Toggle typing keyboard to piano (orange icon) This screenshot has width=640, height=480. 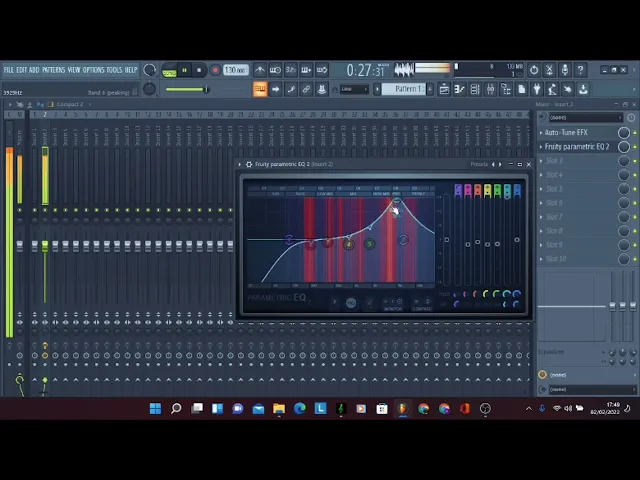pyautogui.click(x=260, y=89)
